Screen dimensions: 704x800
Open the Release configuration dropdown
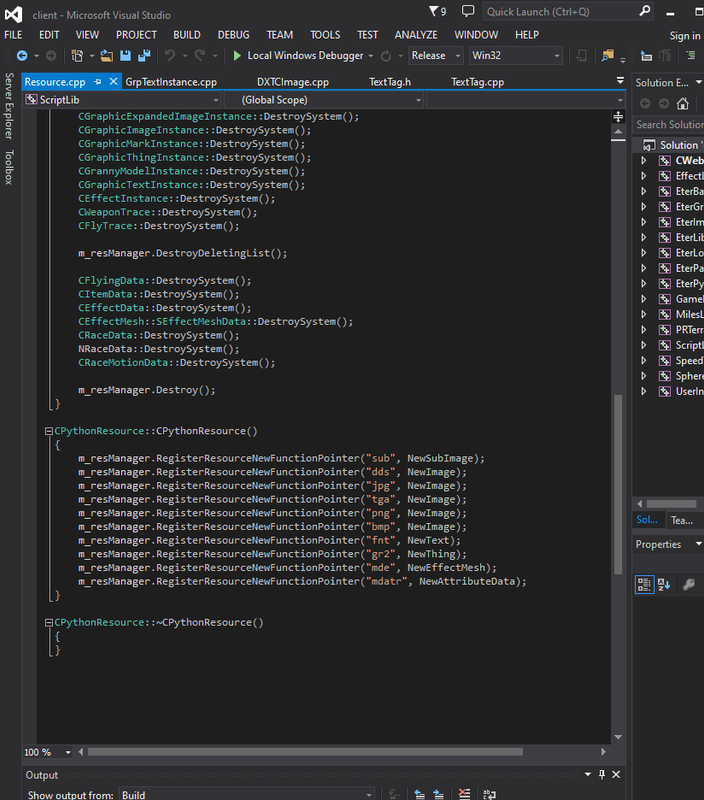pyautogui.click(x=436, y=55)
